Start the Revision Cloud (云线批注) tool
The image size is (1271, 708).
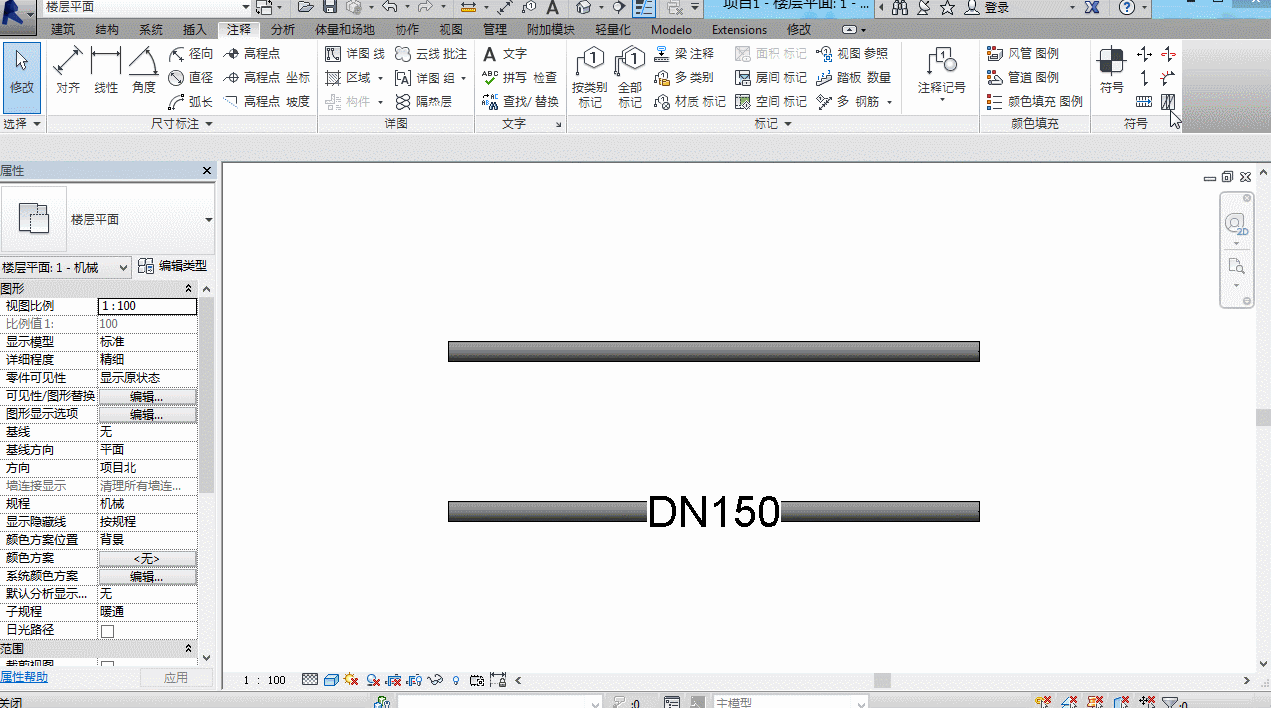[431, 53]
